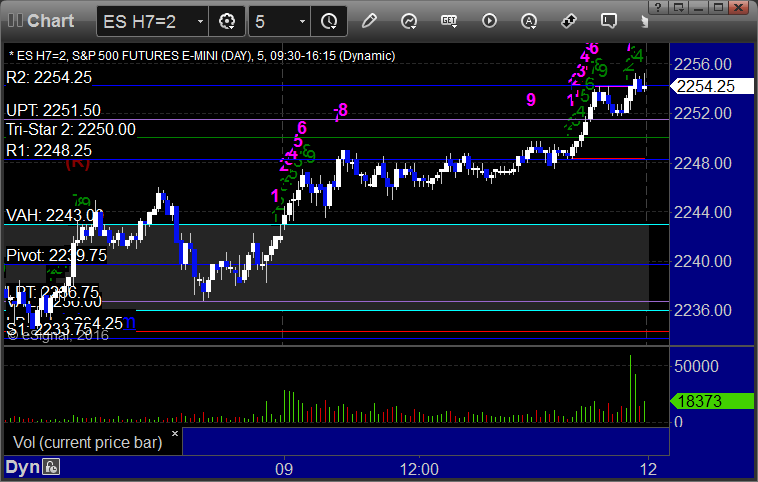
Task: Click the diamond arrows trade icon
Action: tap(568, 21)
